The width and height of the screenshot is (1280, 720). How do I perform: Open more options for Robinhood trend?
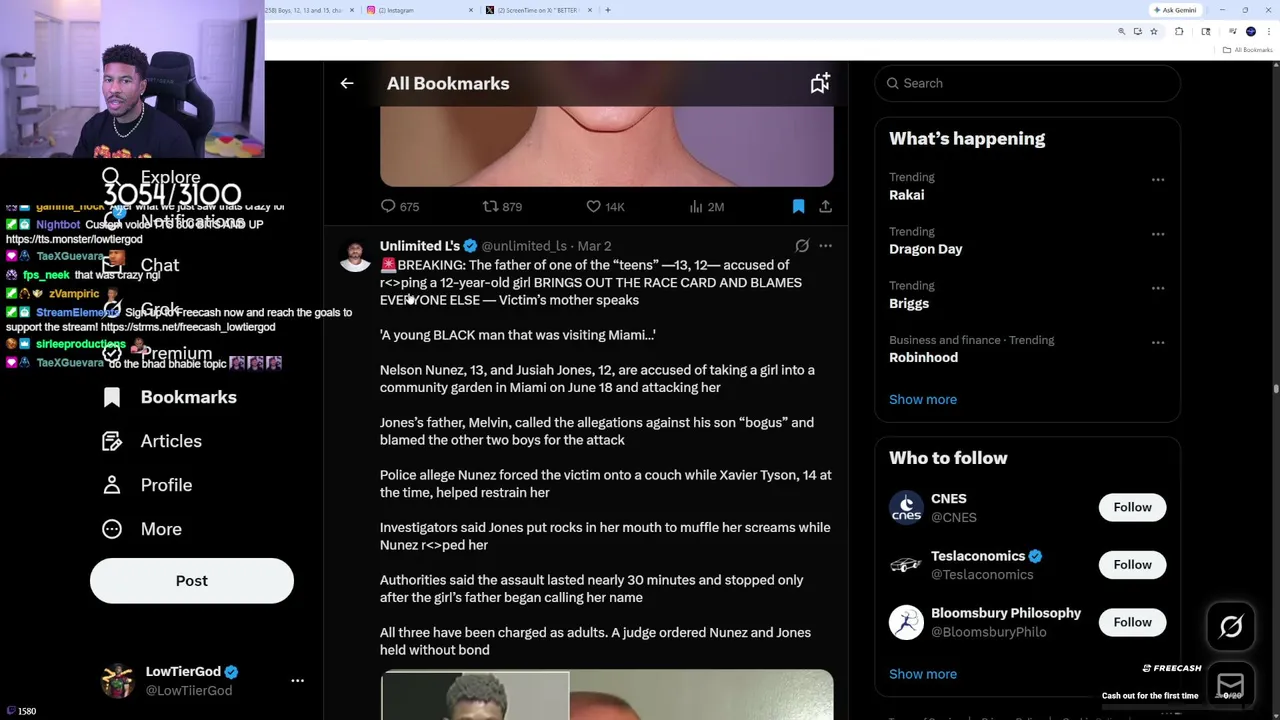click(x=1158, y=342)
